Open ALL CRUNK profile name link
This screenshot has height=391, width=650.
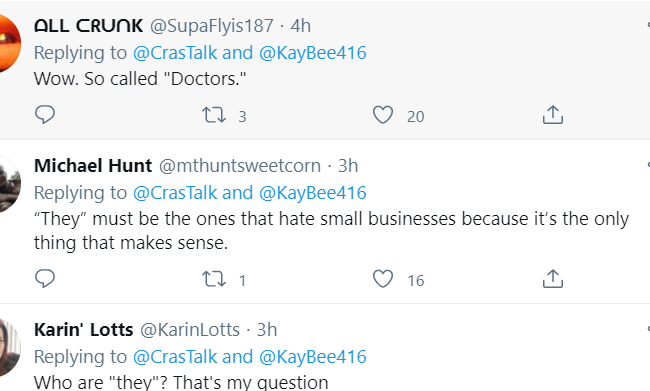(x=88, y=26)
